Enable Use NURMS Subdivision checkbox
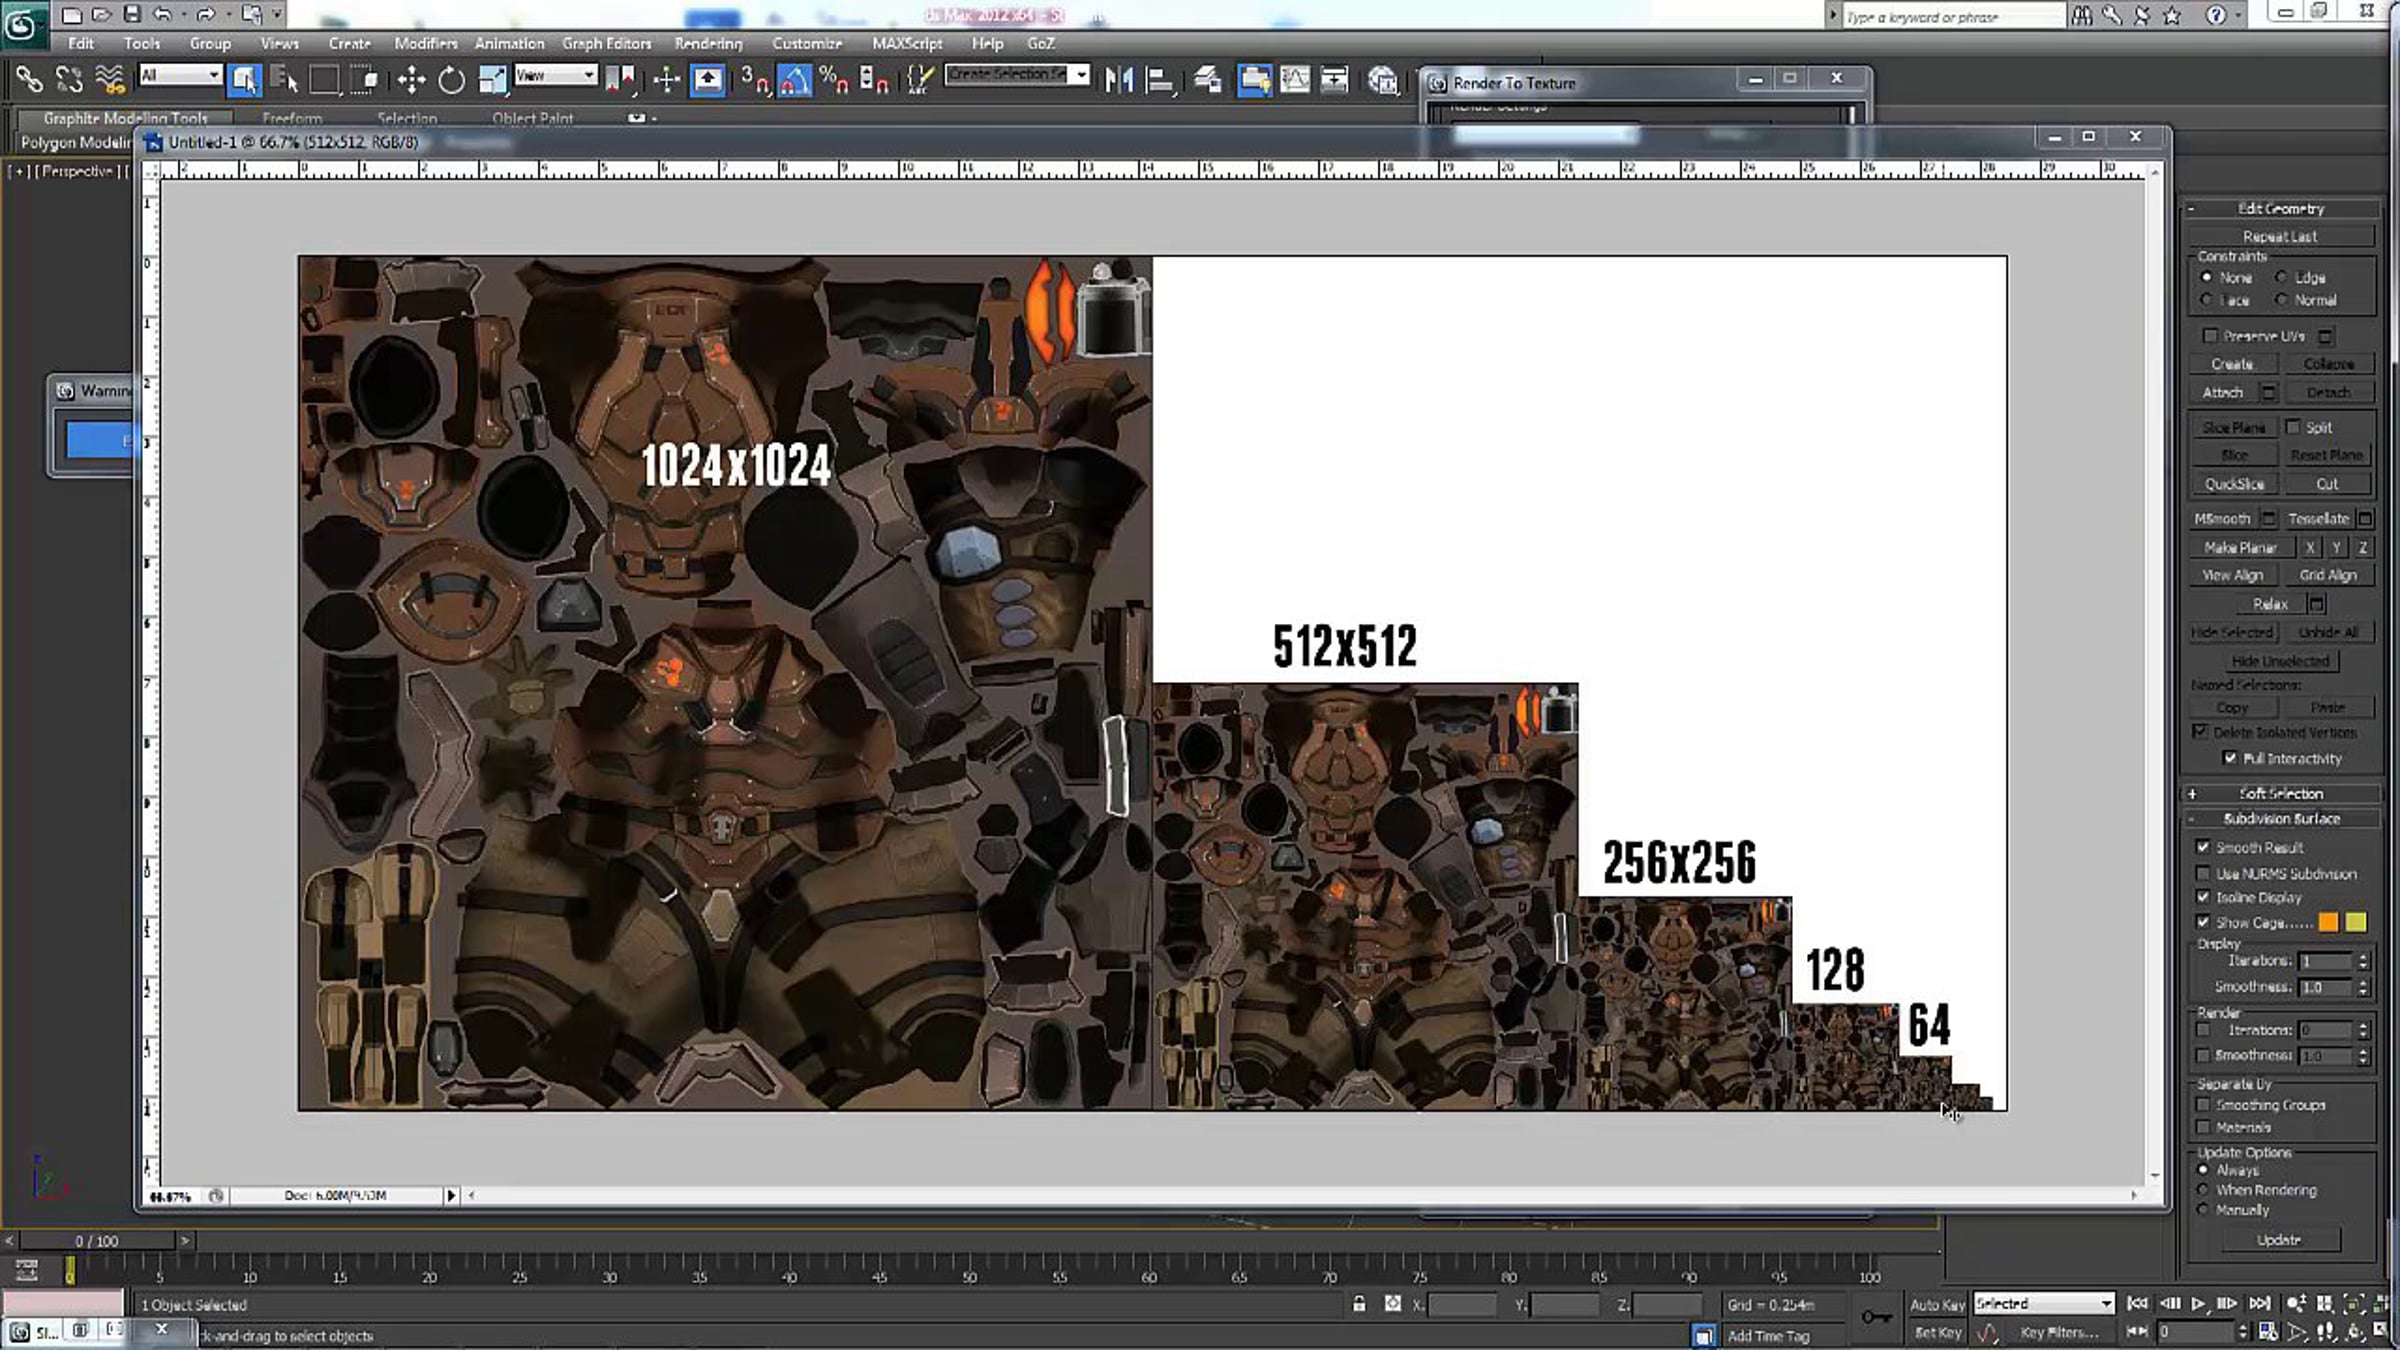Screen dimensions: 2400x1350 pos(2203,873)
